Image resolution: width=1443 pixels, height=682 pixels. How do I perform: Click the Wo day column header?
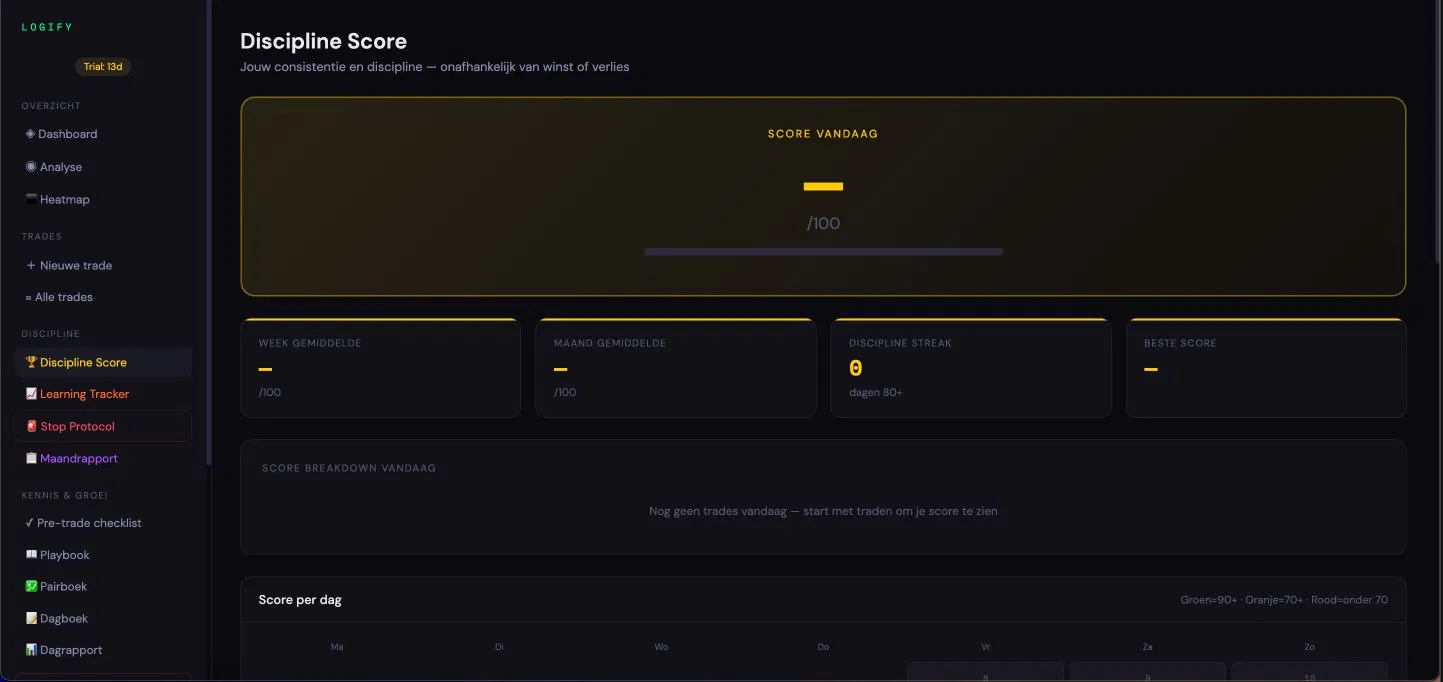click(661, 647)
